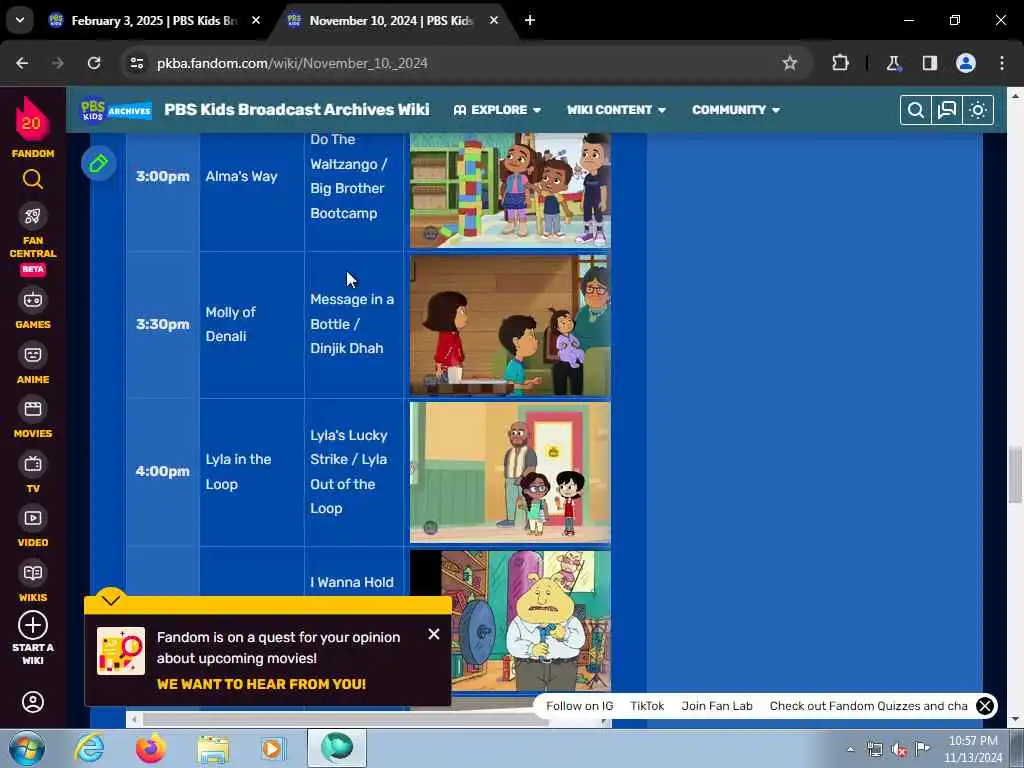Open the Windows Start button
The image size is (1024, 768).
[27, 748]
